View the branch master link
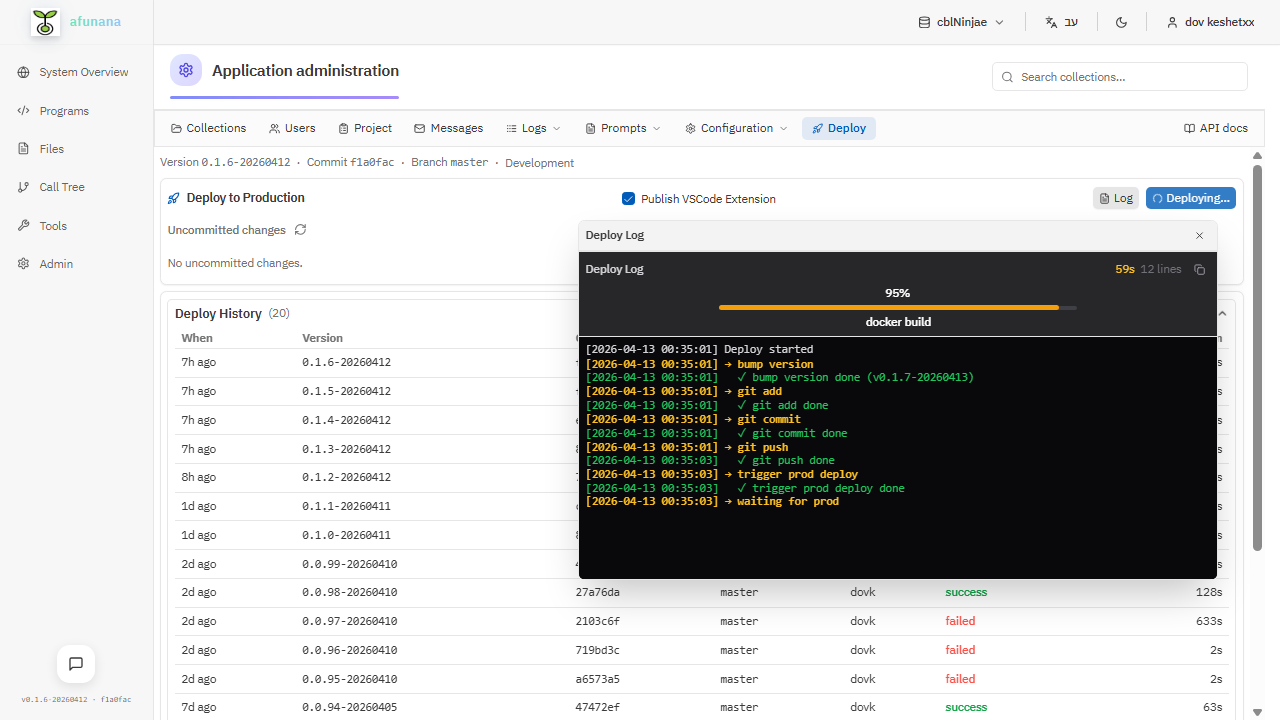 449,162
